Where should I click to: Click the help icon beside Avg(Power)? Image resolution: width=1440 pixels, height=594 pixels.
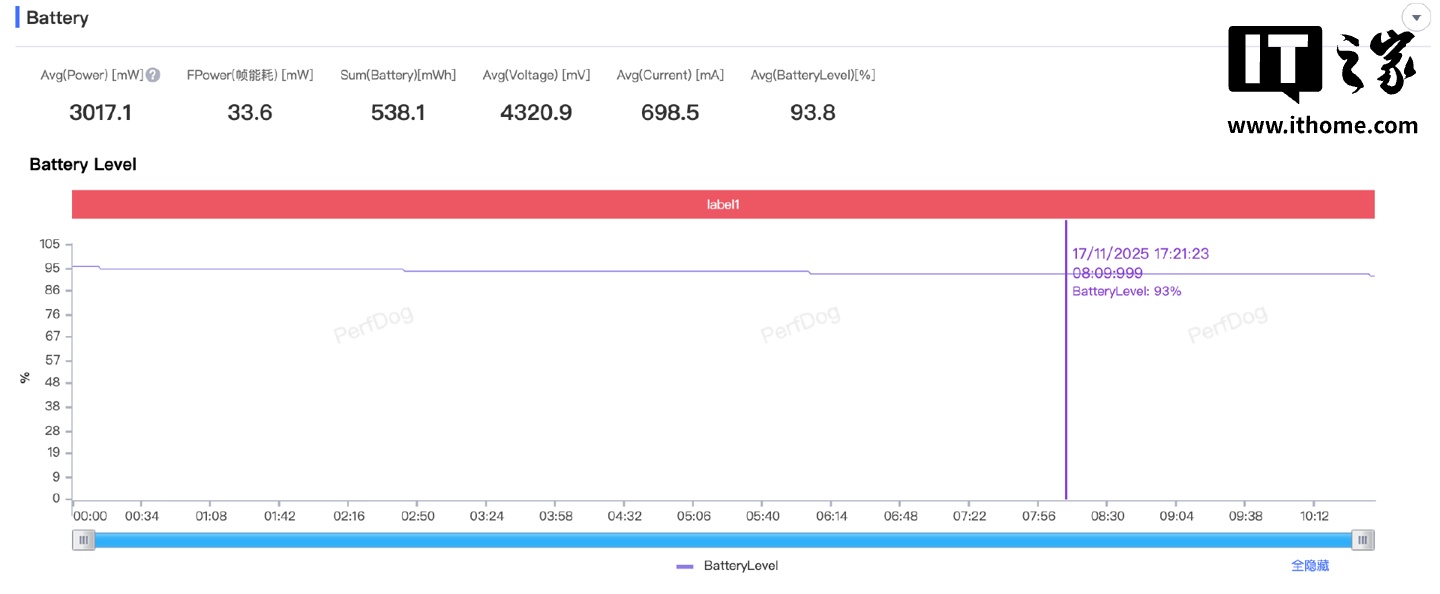pos(153,75)
